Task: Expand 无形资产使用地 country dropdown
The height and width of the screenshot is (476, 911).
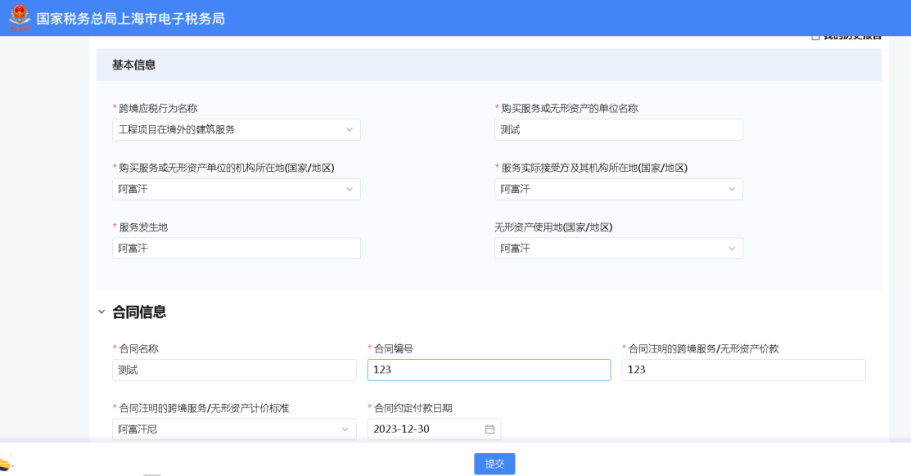Action: 618,249
